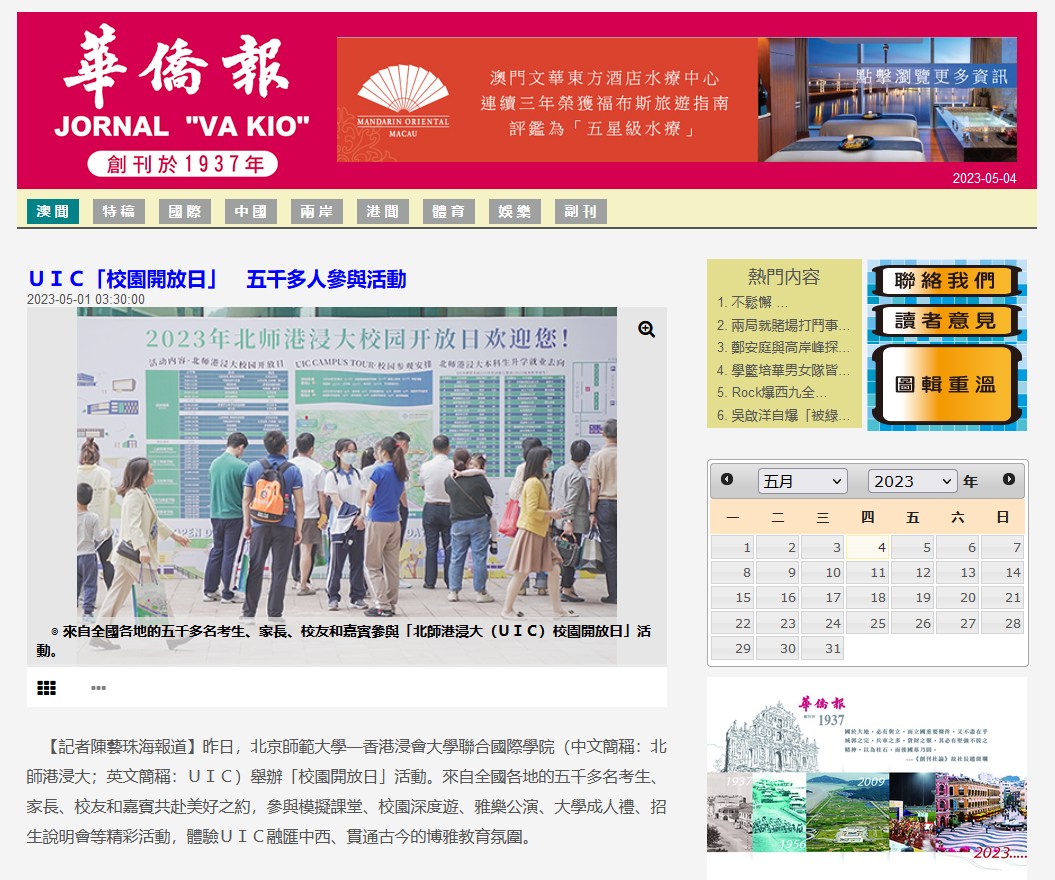The height and width of the screenshot is (880, 1055).
Task: Open the 2023 year dropdown
Action: point(912,481)
